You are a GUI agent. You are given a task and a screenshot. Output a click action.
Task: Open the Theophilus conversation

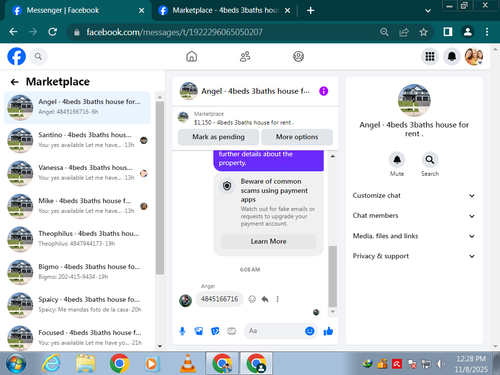click(x=77, y=239)
